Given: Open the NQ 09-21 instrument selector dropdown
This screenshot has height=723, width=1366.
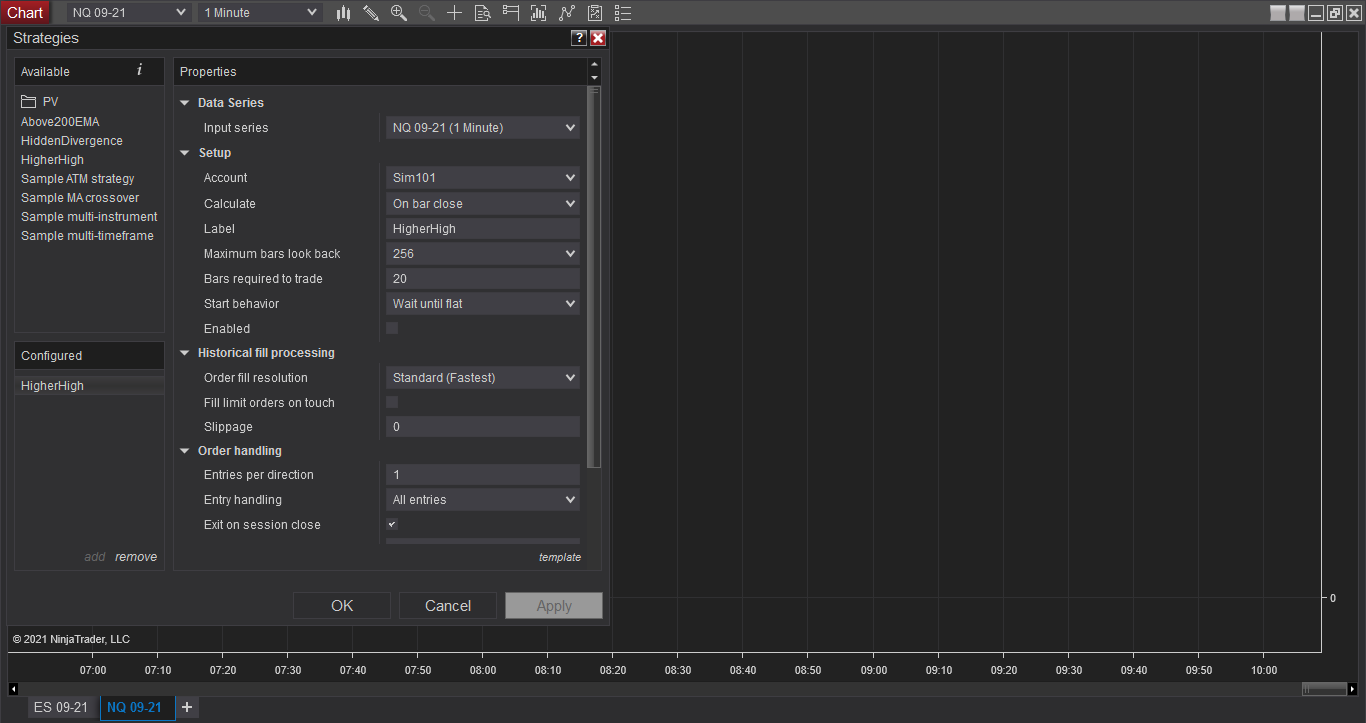Looking at the screenshot, I should pos(129,13).
